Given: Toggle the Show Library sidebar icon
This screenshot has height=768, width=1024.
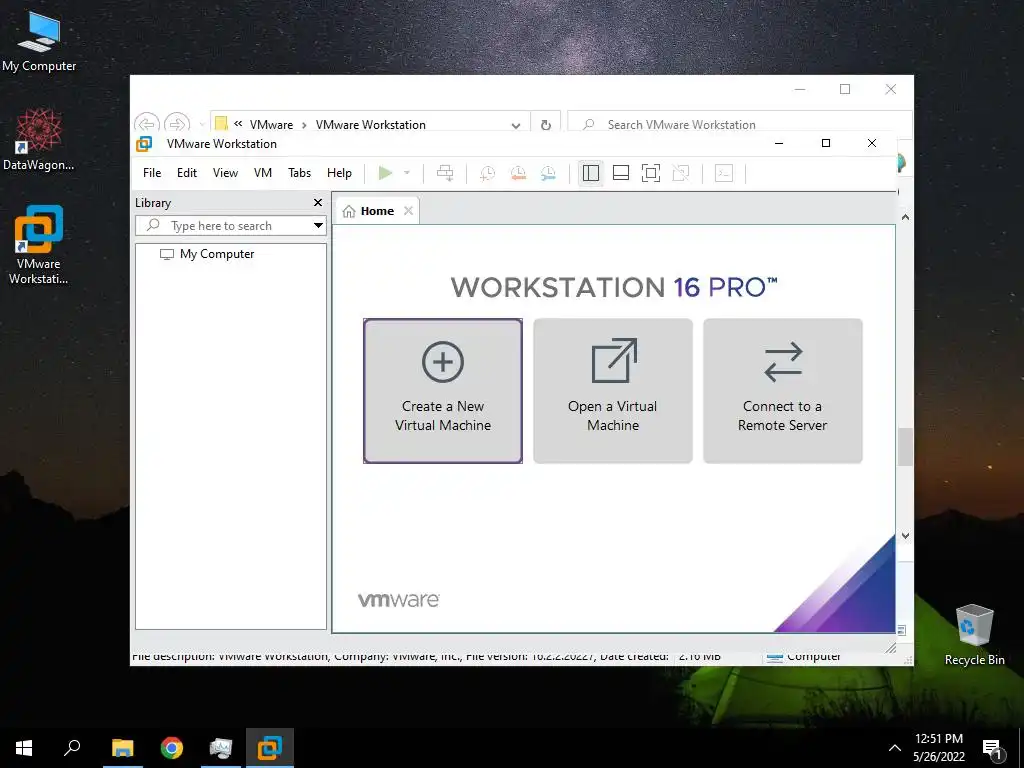Looking at the screenshot, I should click(590, 173).
